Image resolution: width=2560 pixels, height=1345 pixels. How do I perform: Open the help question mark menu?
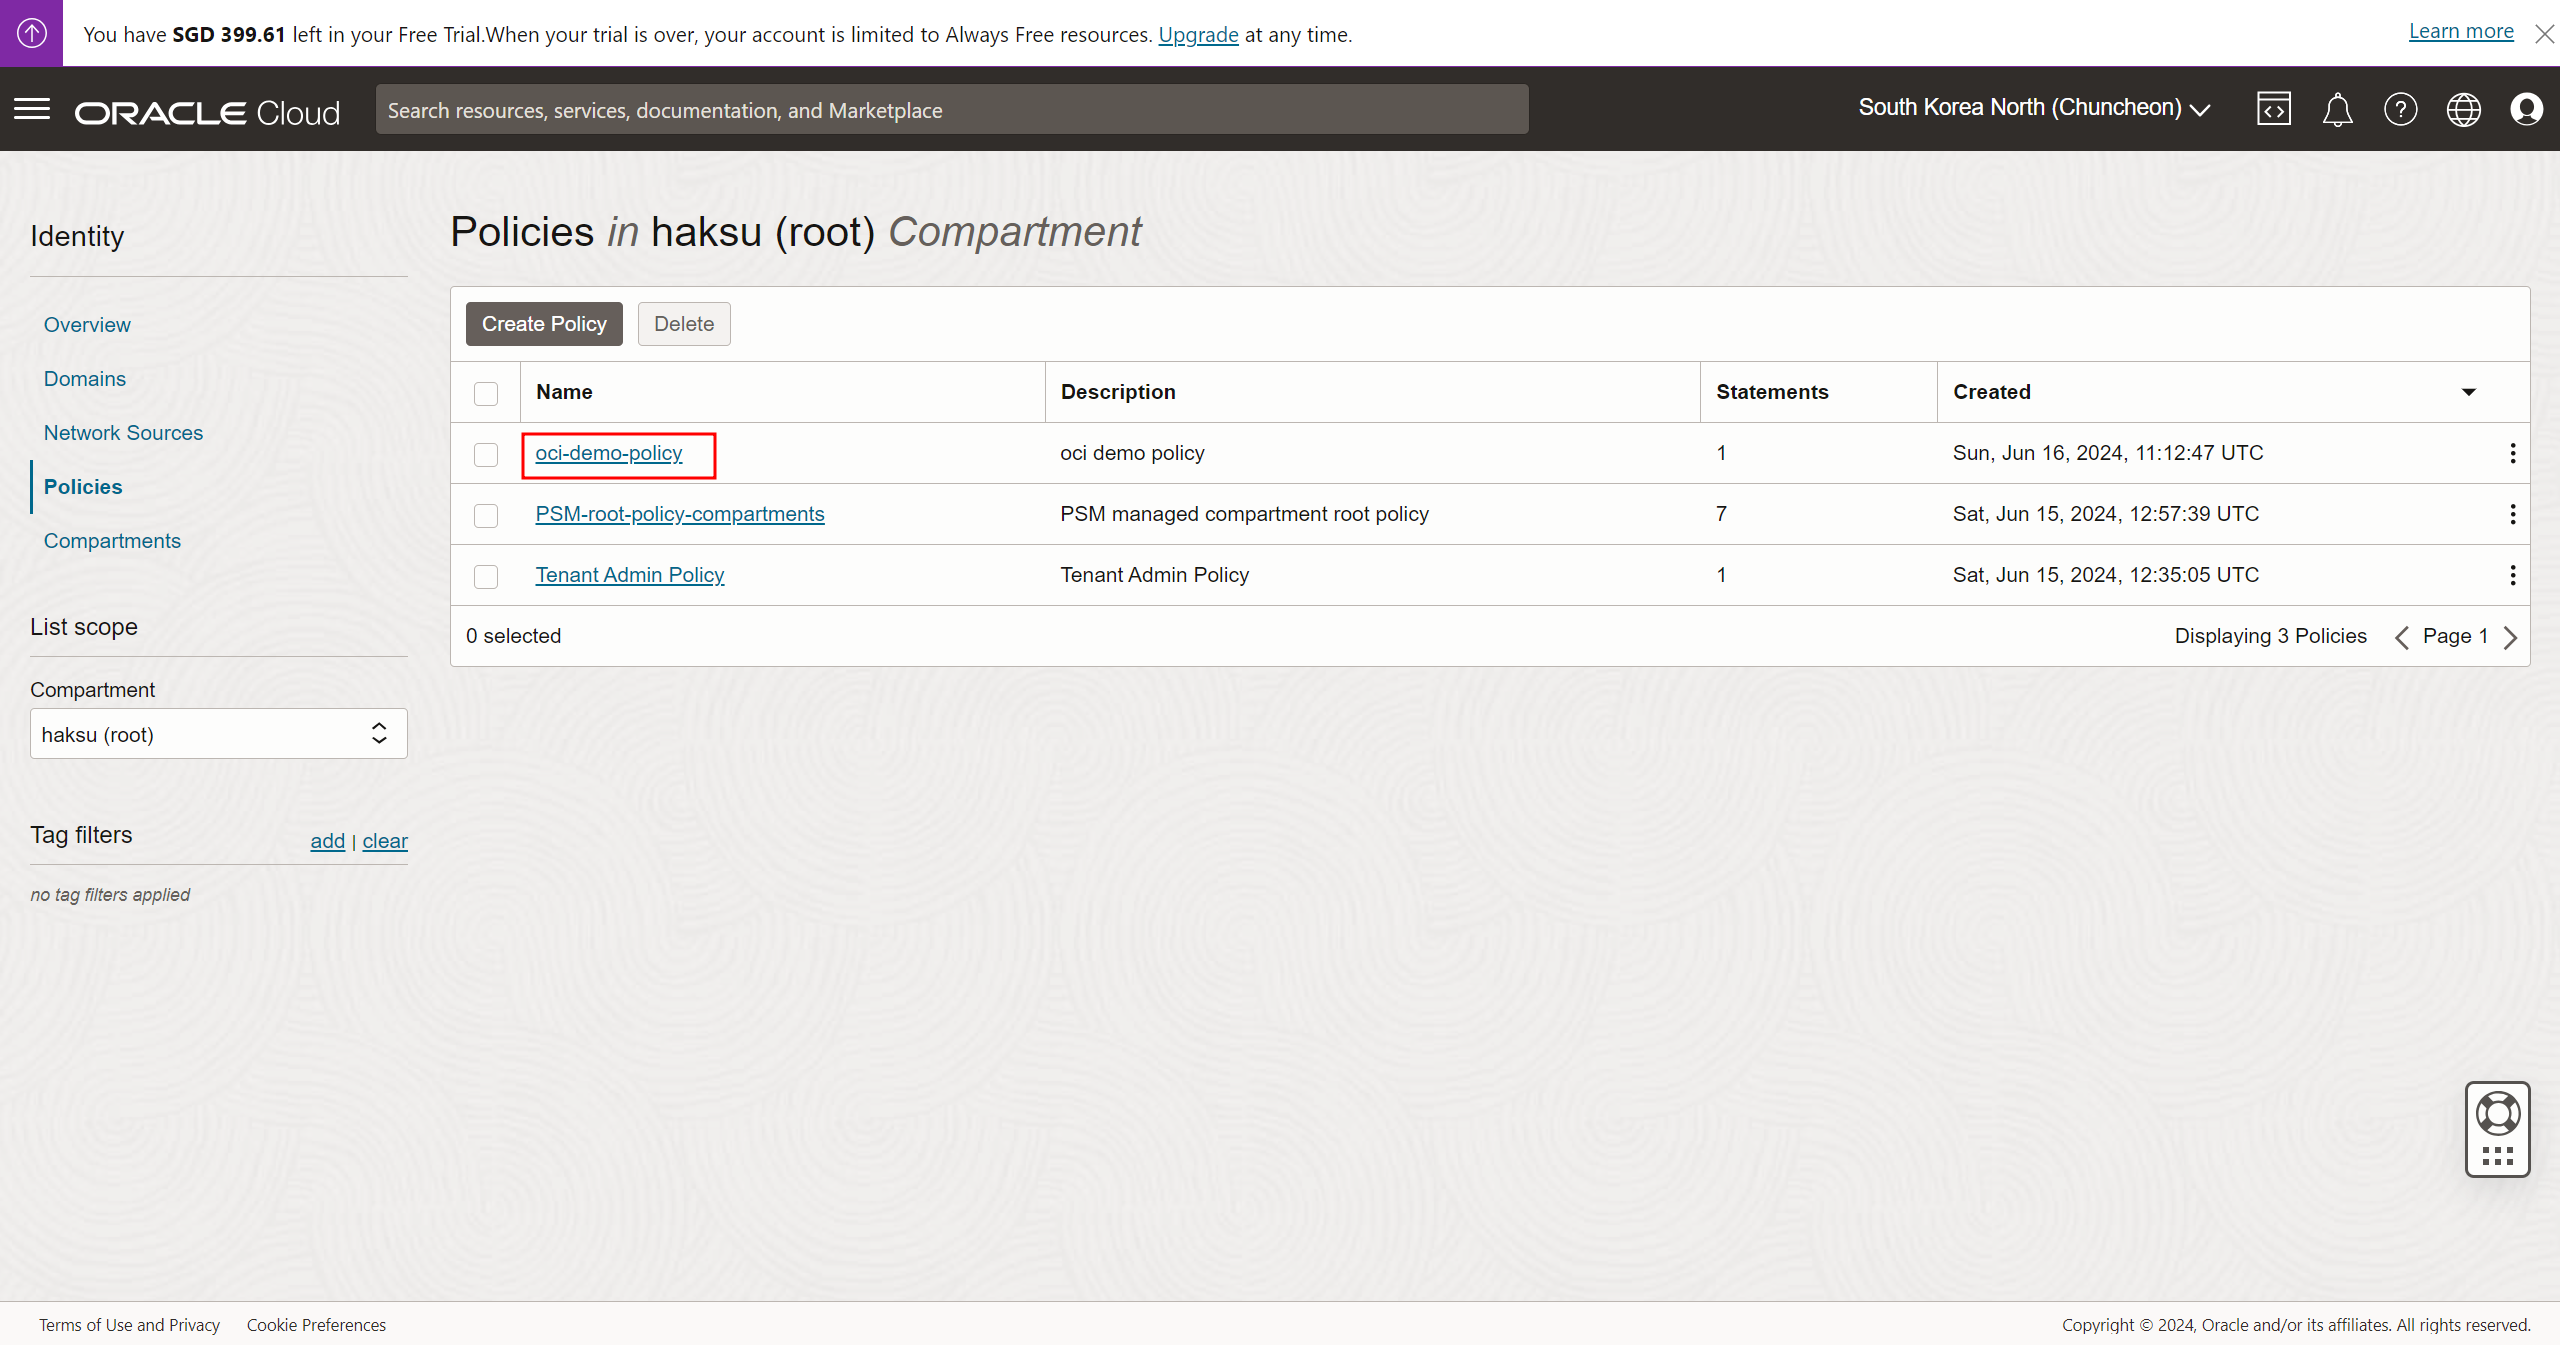coord(2400,109)
